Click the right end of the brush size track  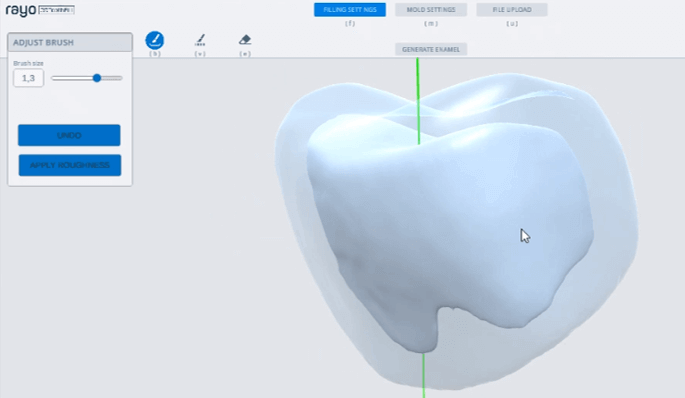coord(120,78)
